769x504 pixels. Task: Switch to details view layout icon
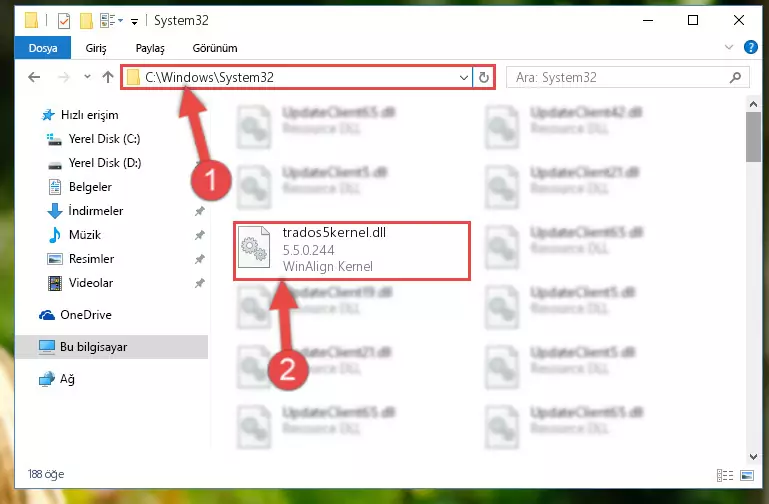(725, 475)
